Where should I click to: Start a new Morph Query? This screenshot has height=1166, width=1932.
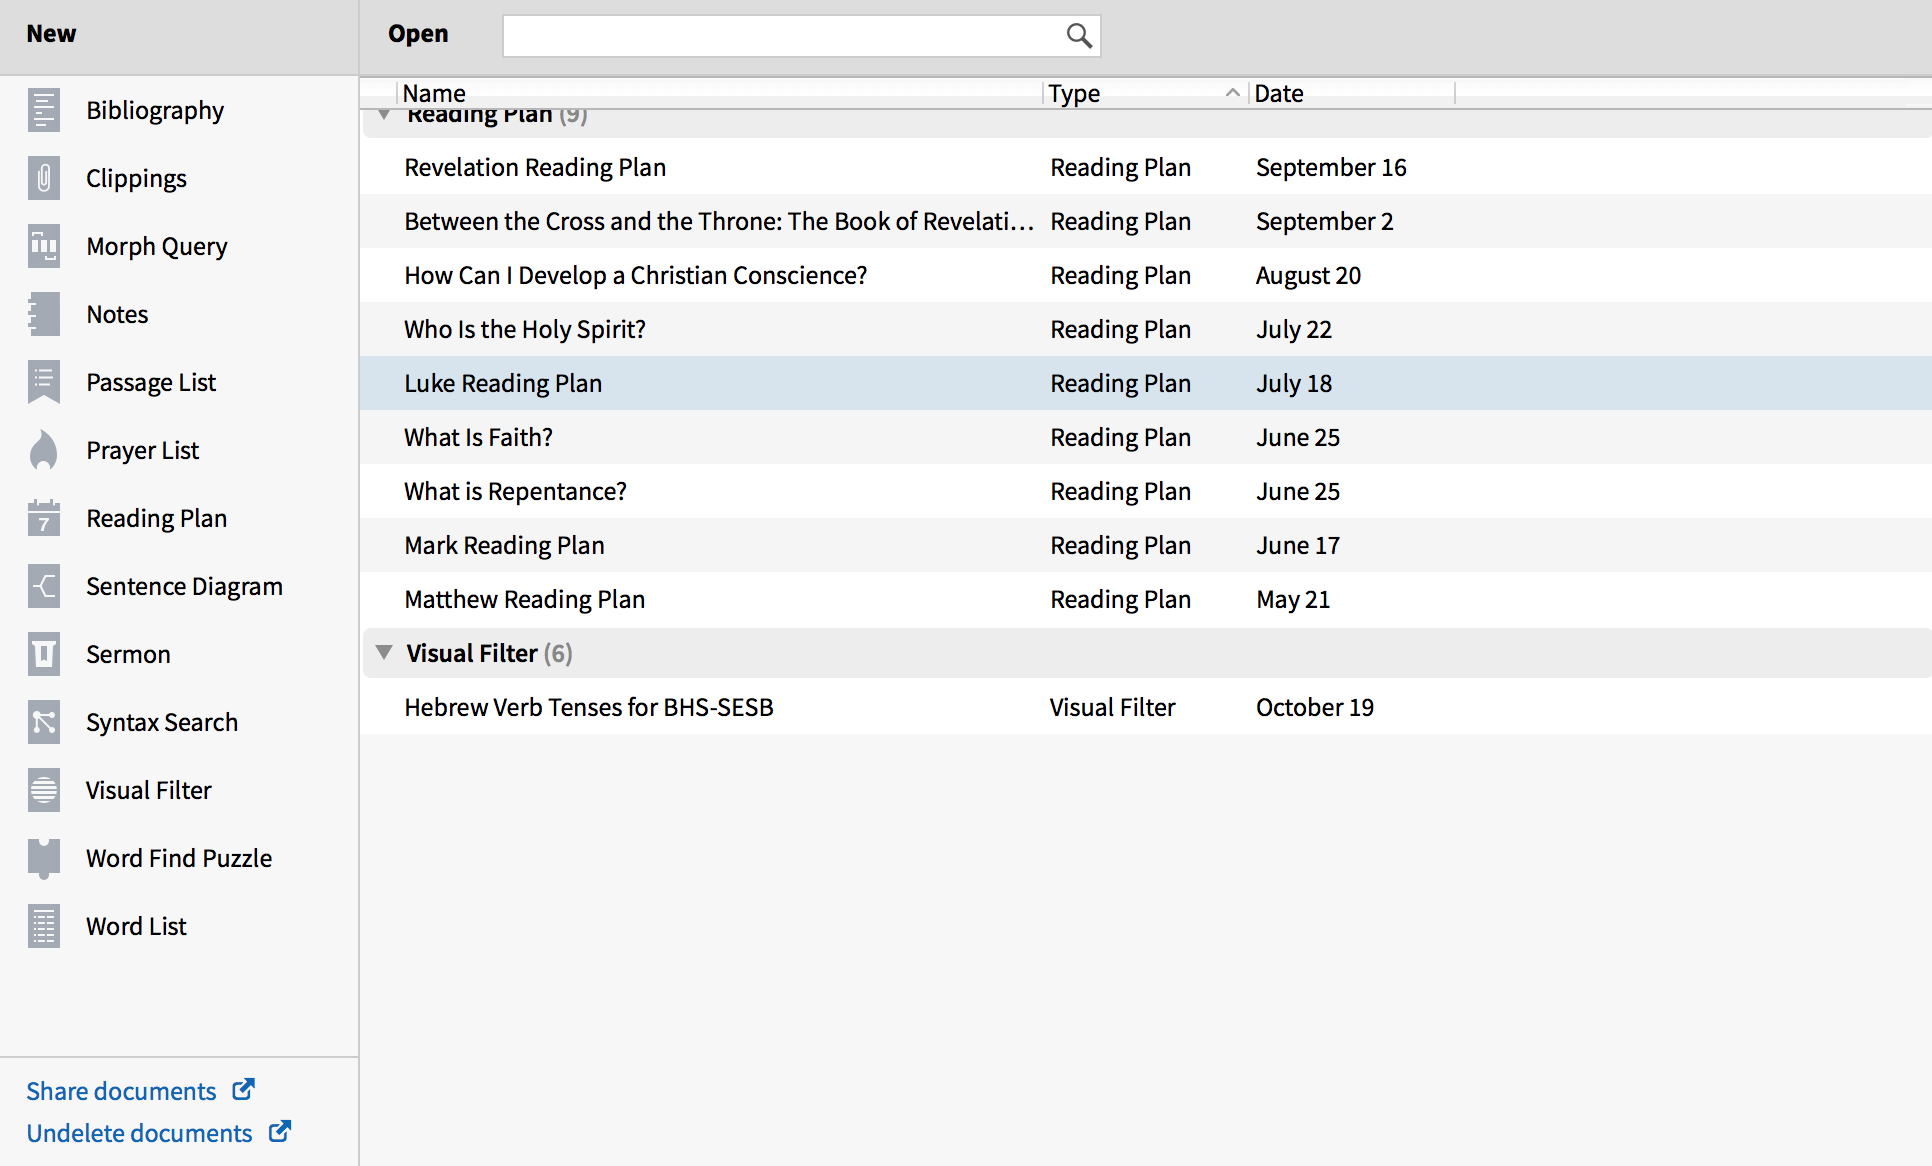tap(157, 246)
